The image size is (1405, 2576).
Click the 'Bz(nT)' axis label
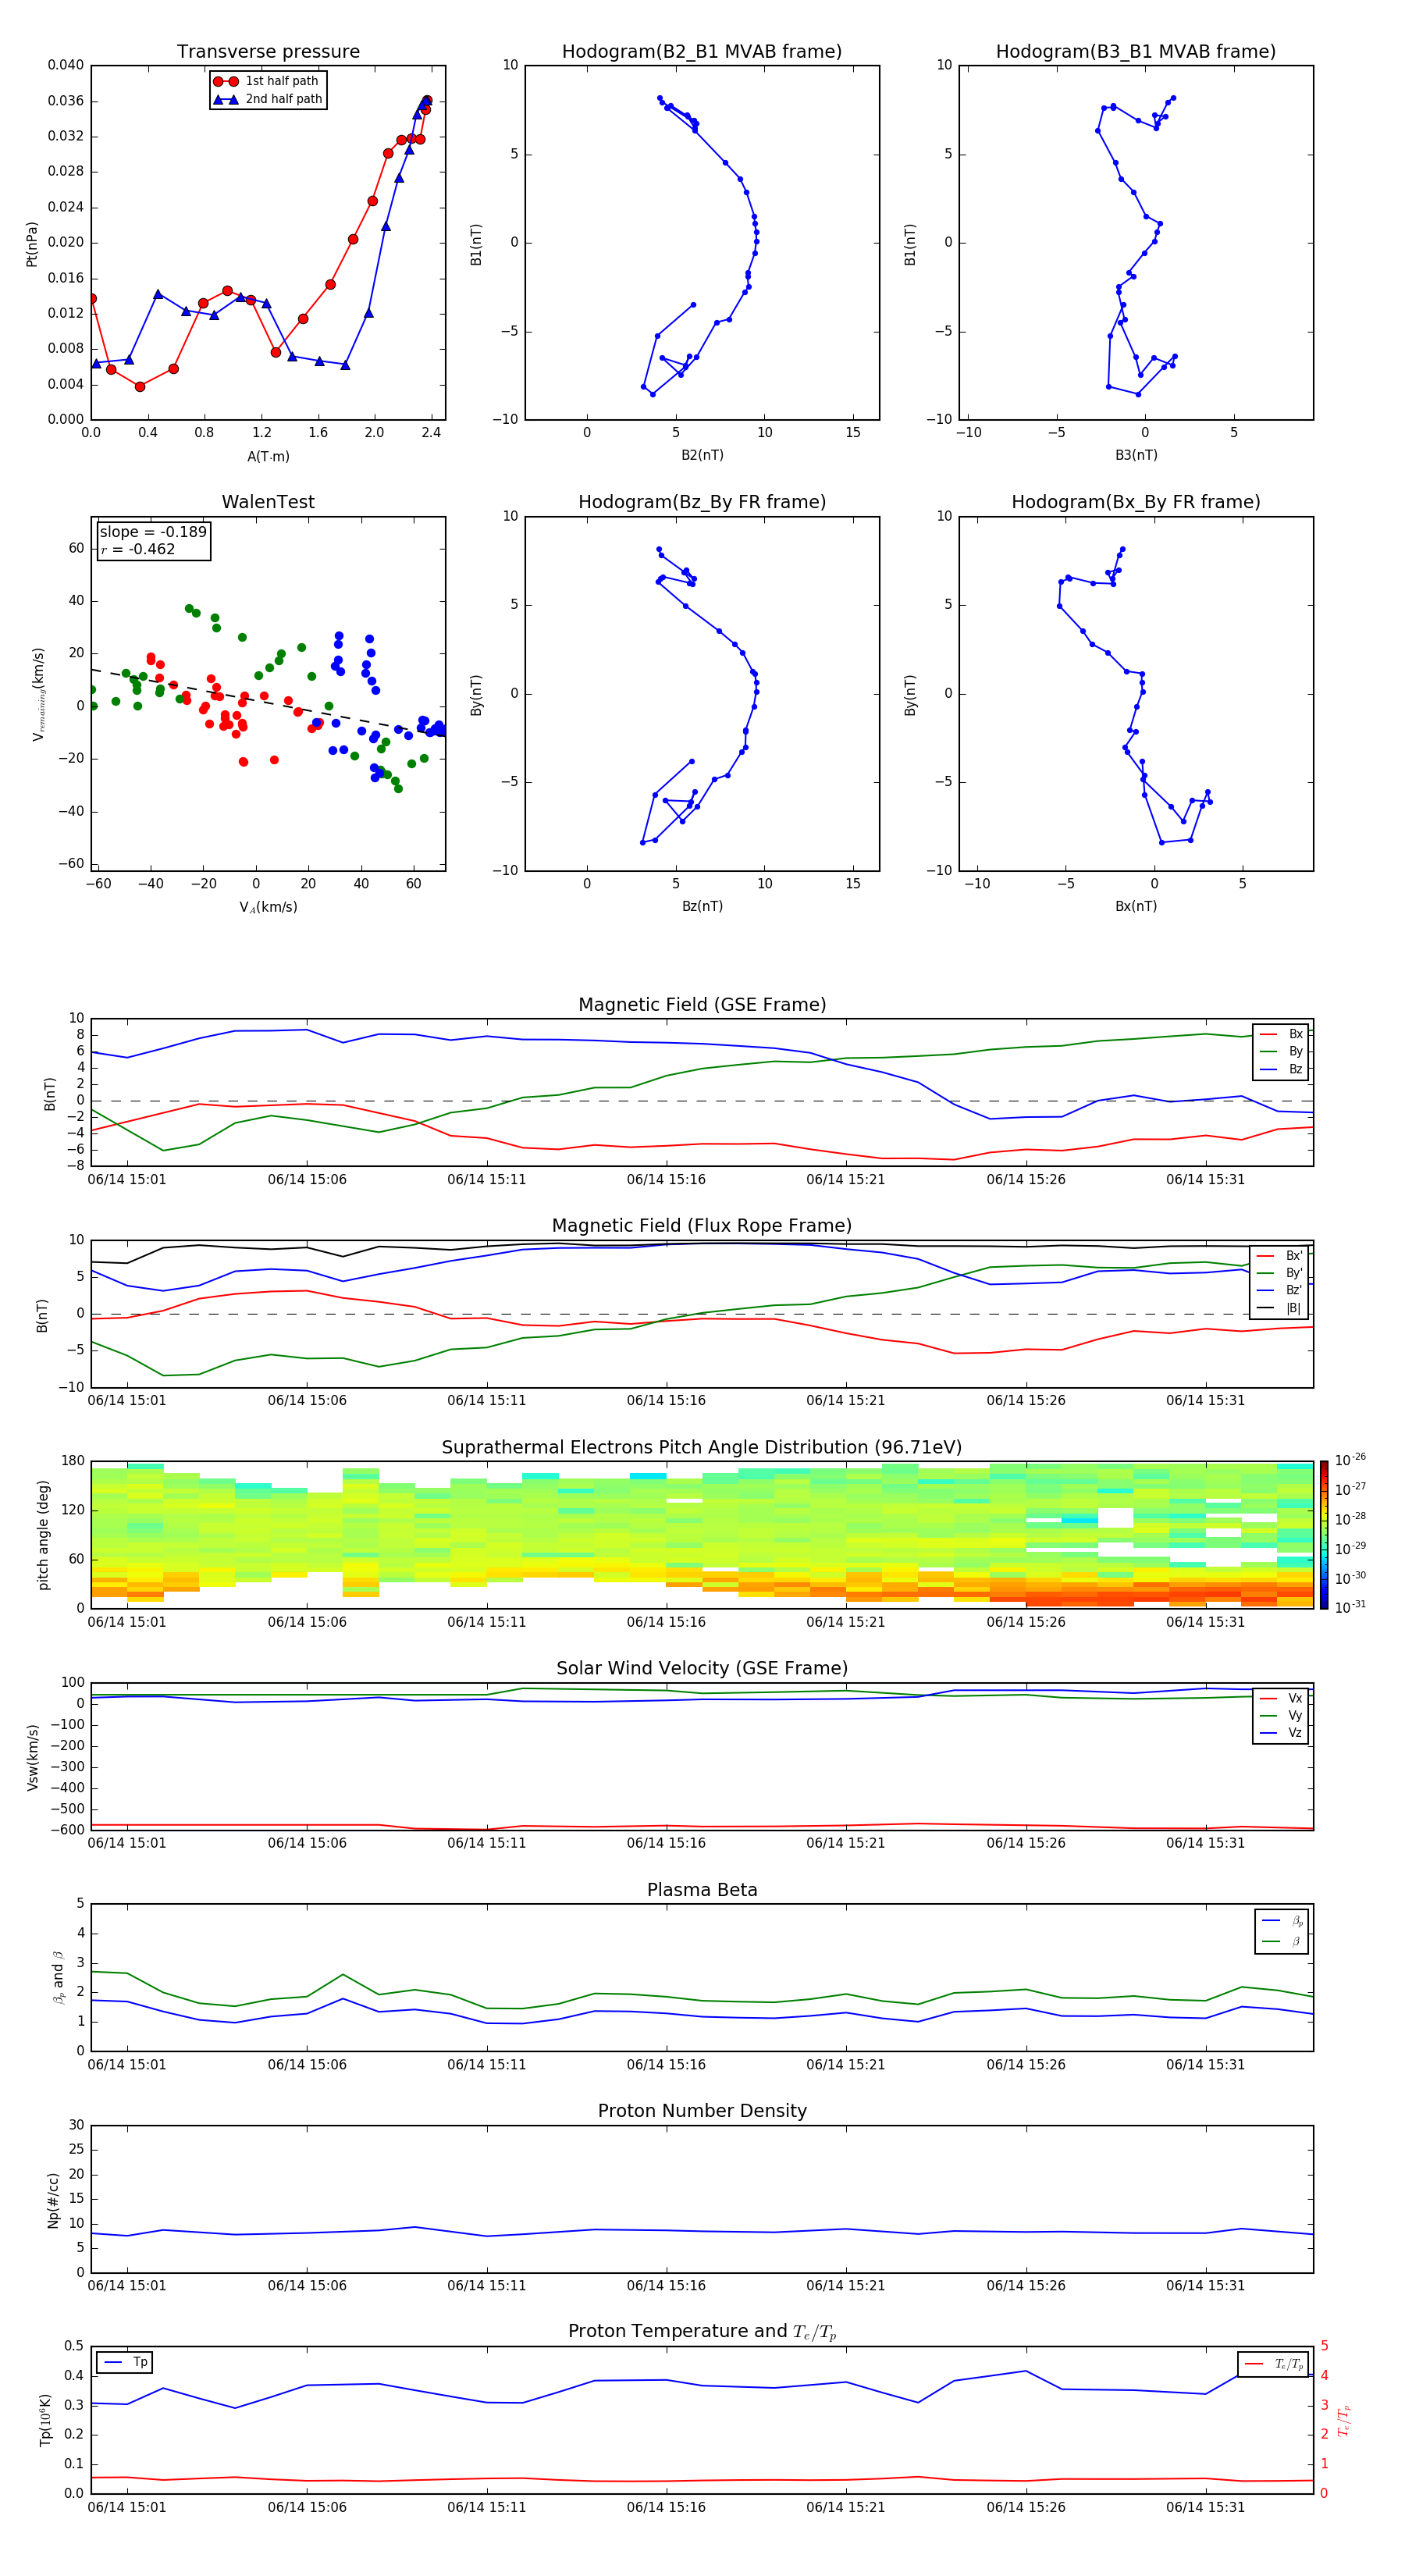pyautogui.click(x=702, y=906)
